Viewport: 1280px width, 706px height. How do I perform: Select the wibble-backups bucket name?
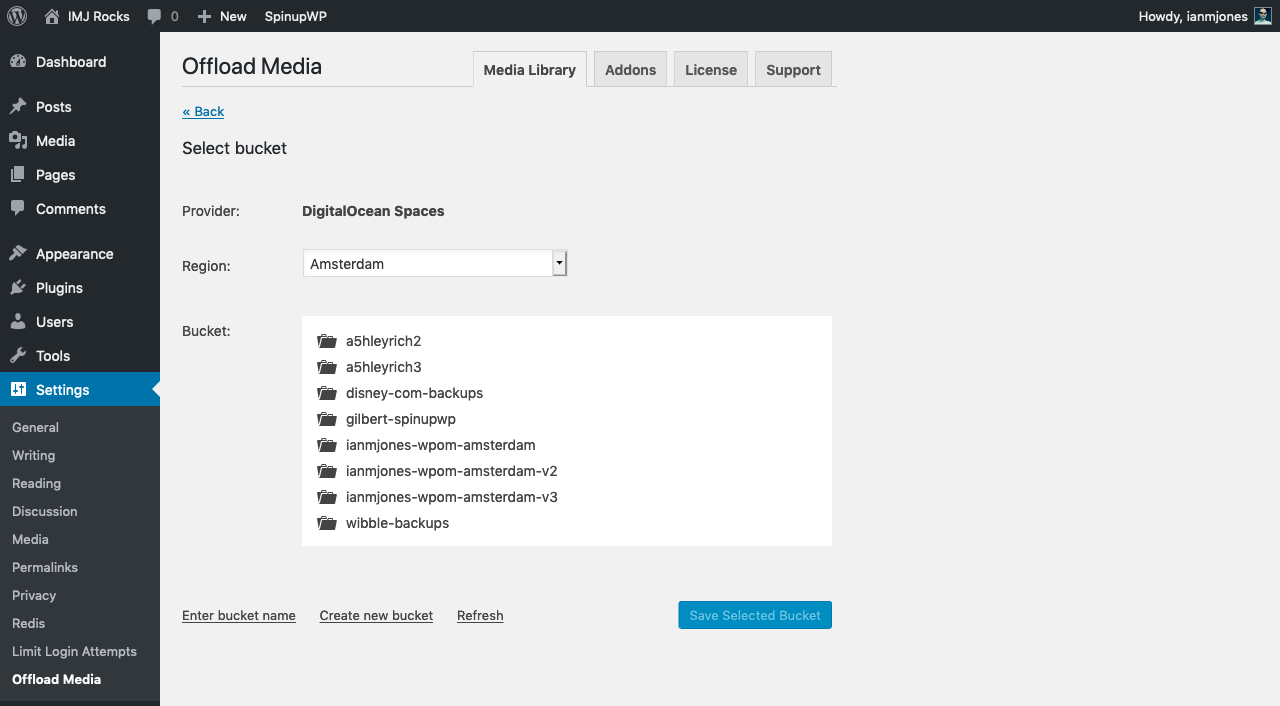point(397,523)
